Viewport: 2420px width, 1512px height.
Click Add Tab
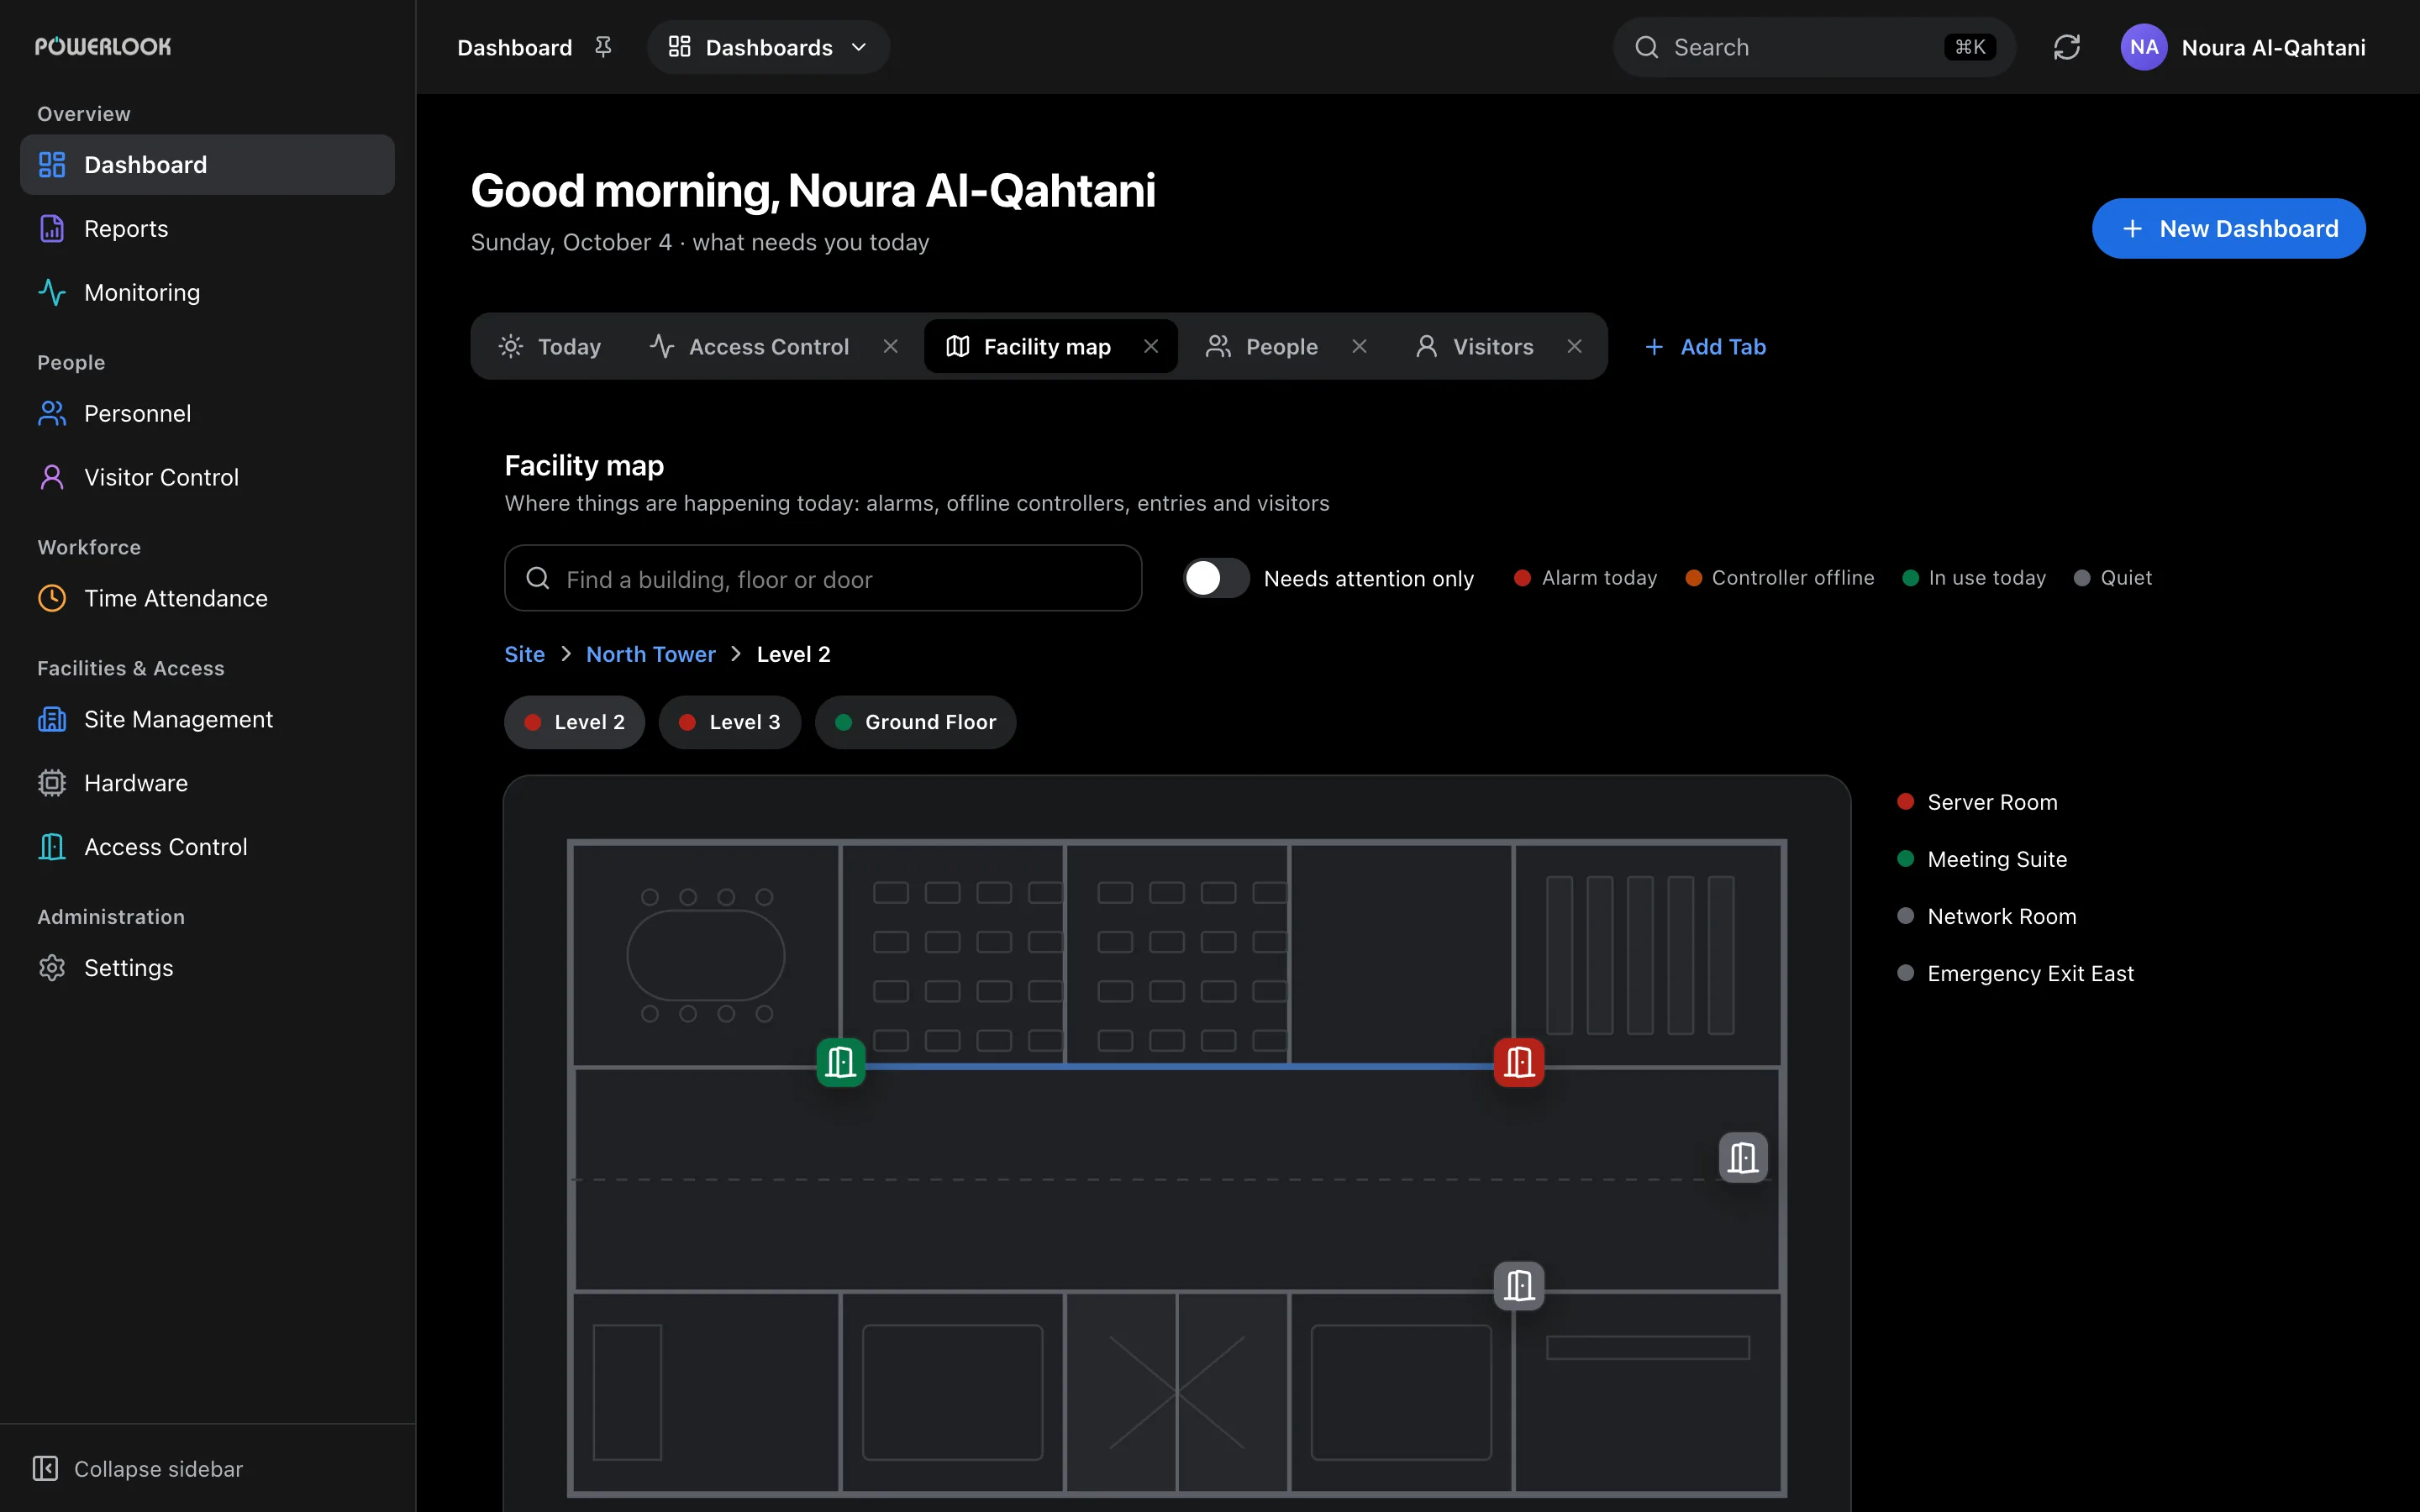tap(1706, 346)
